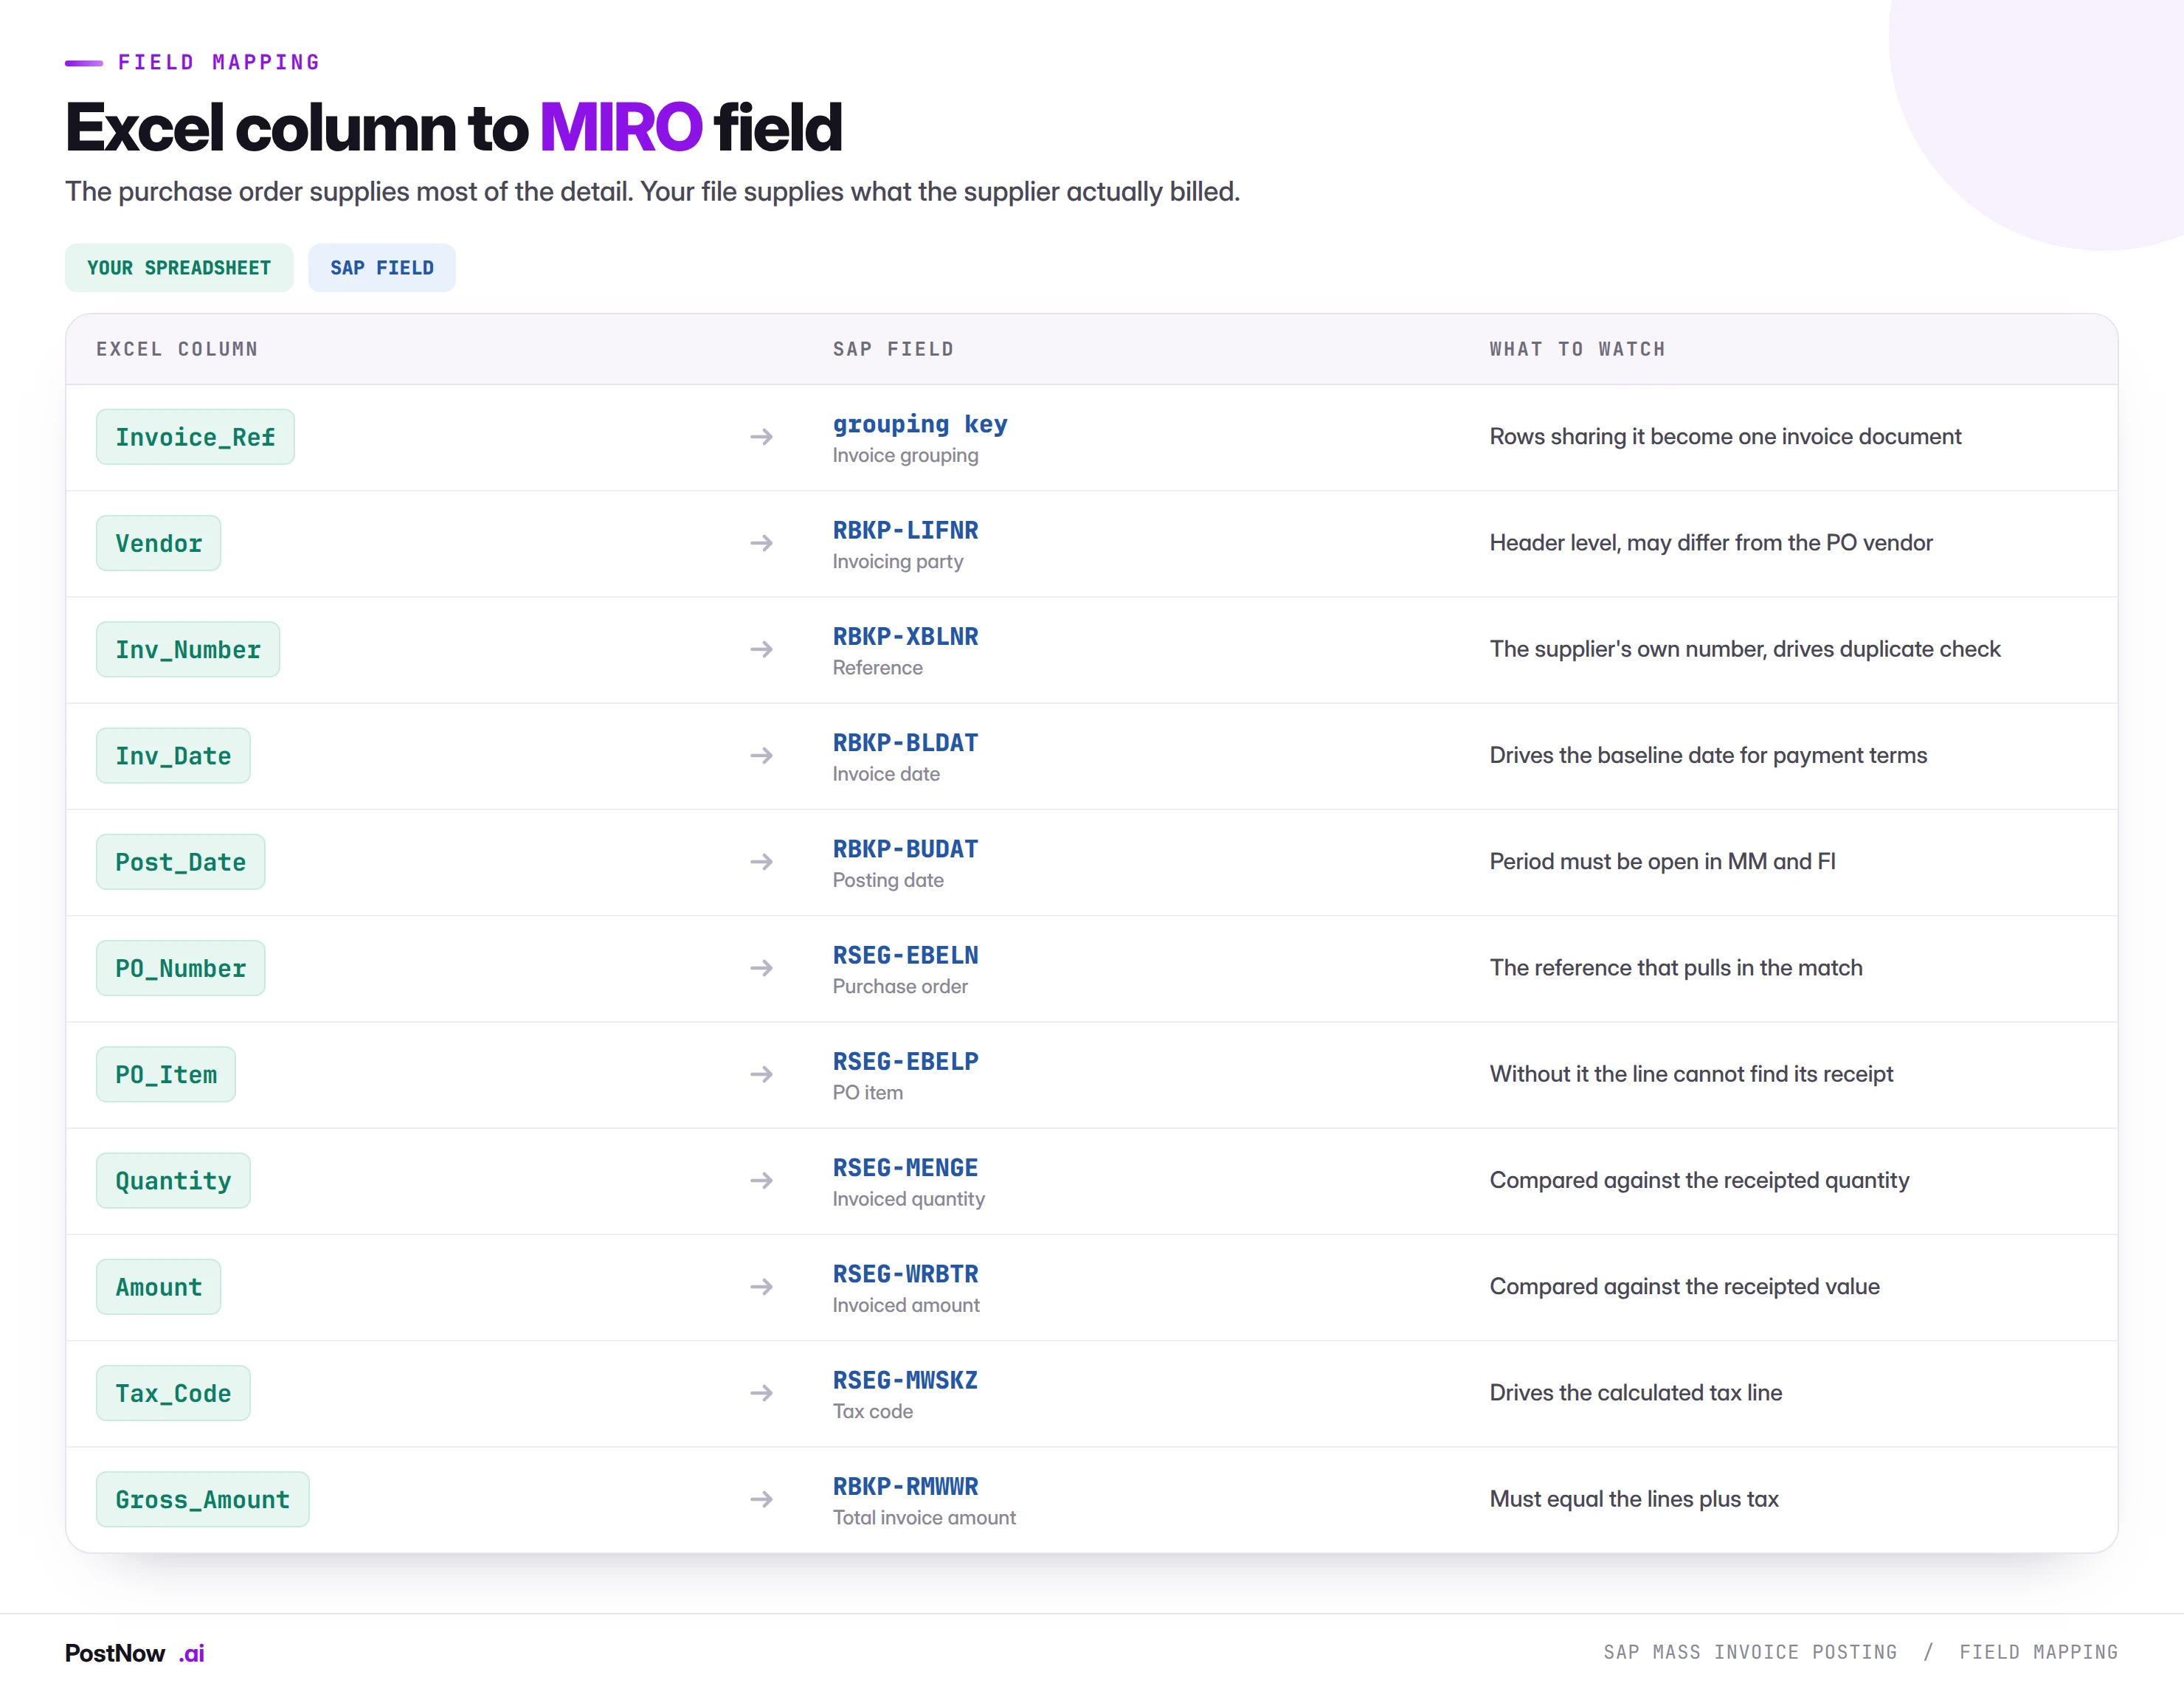
Task: Click the arrow icon beside Invoice_Ref
Action: 762,437
